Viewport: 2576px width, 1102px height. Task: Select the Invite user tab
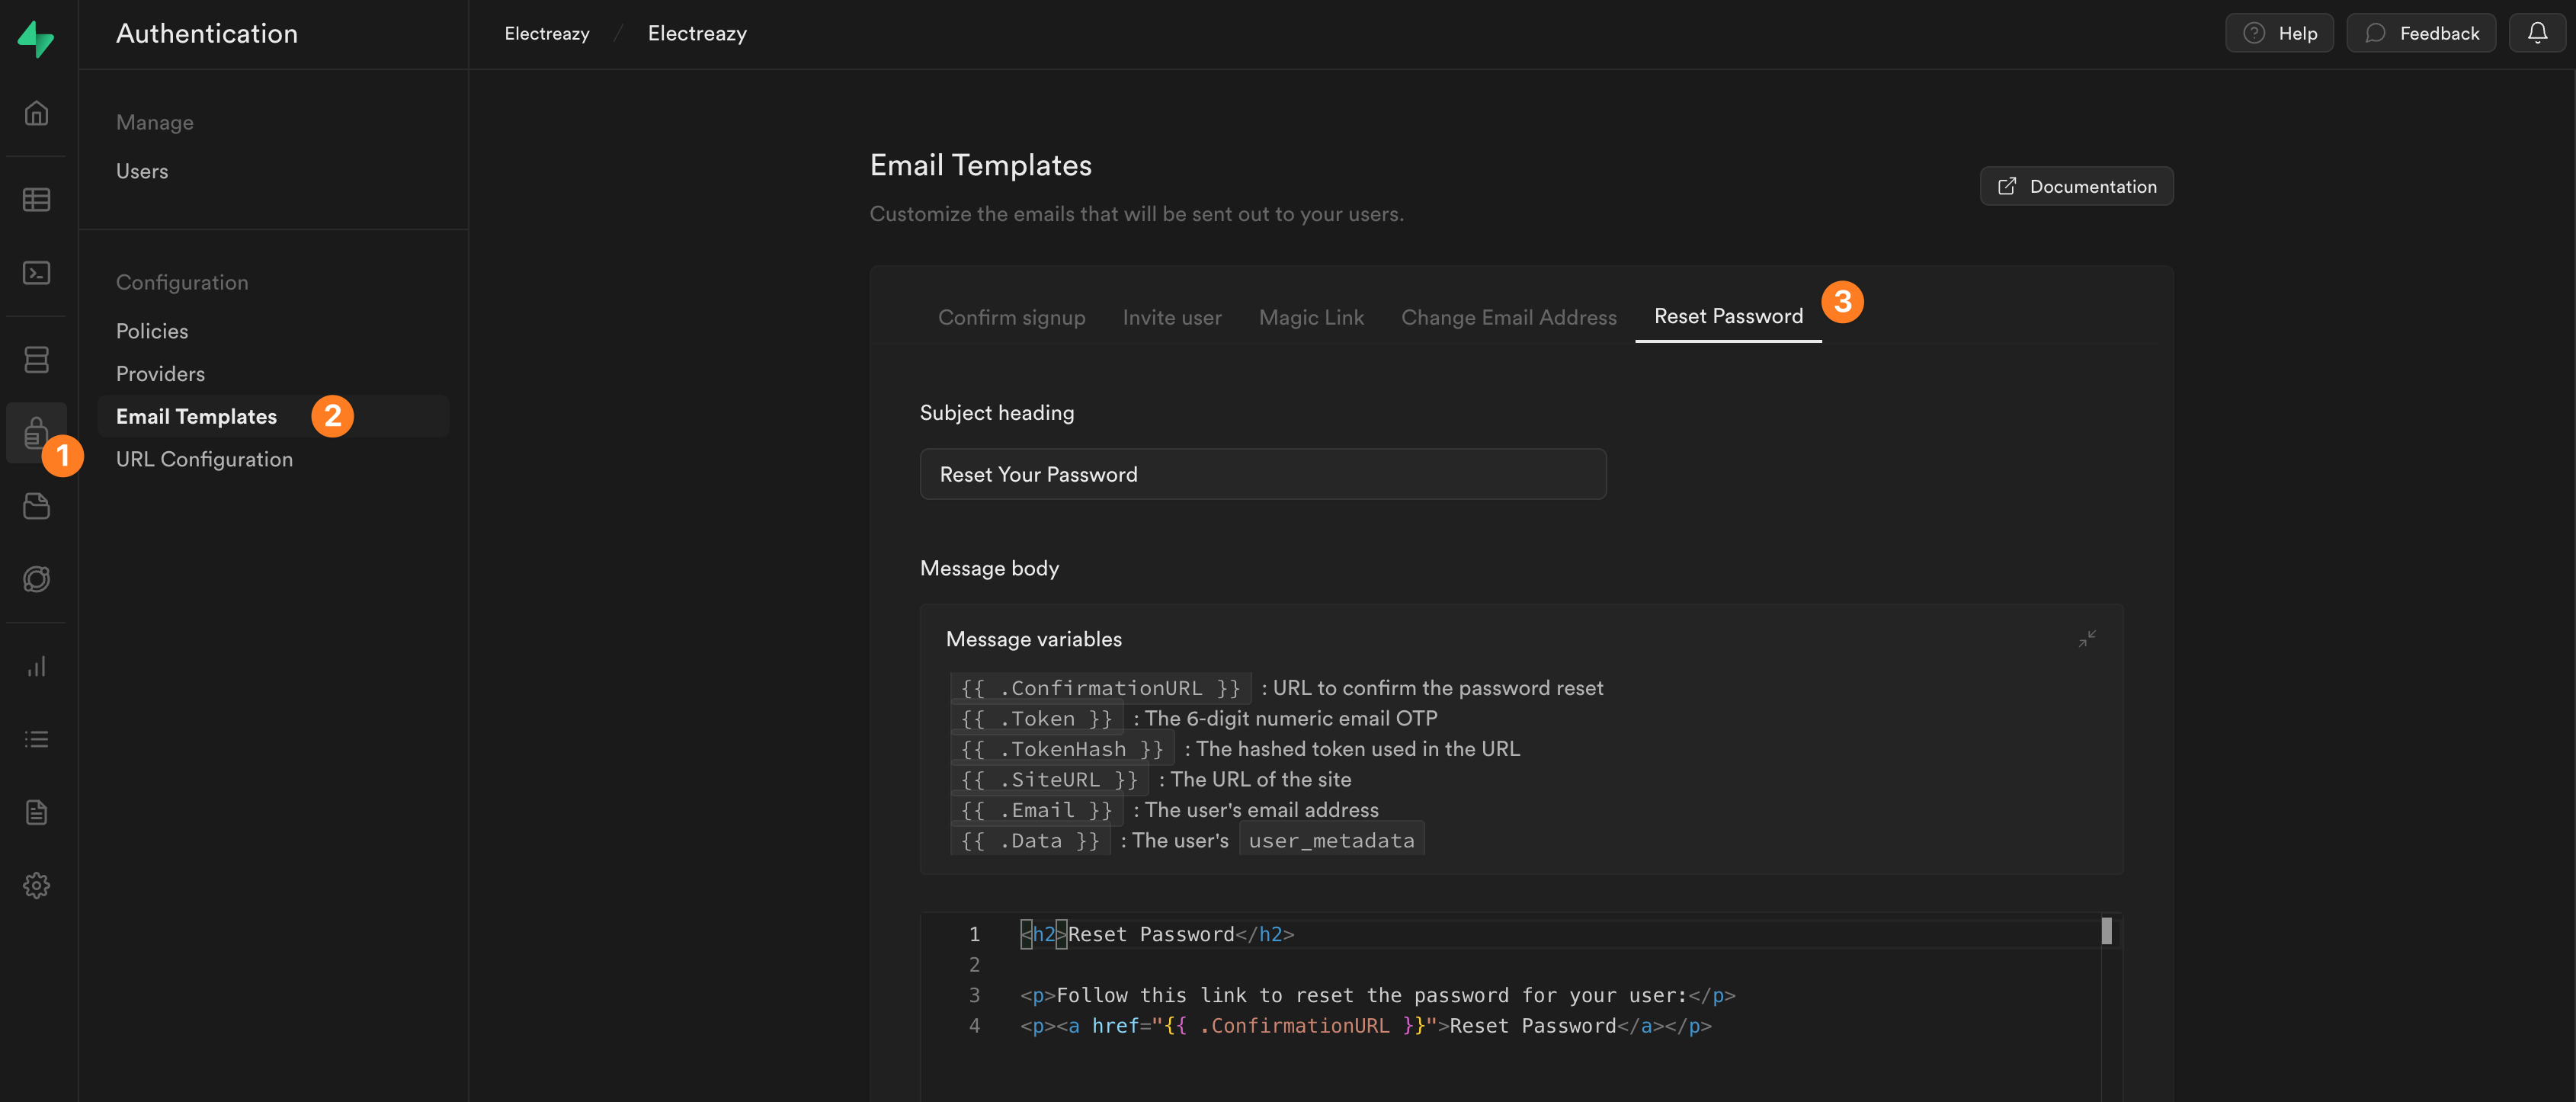1171,317
